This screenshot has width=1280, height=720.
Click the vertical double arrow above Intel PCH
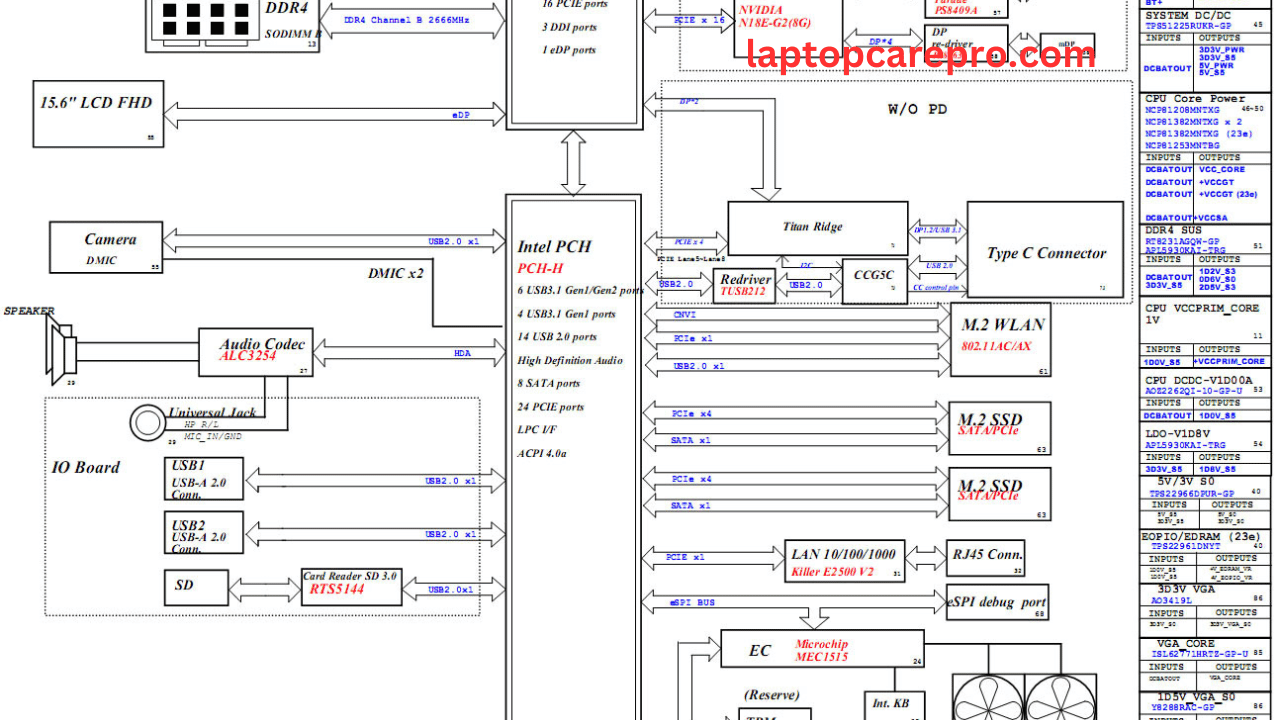[x=574, y=162]
